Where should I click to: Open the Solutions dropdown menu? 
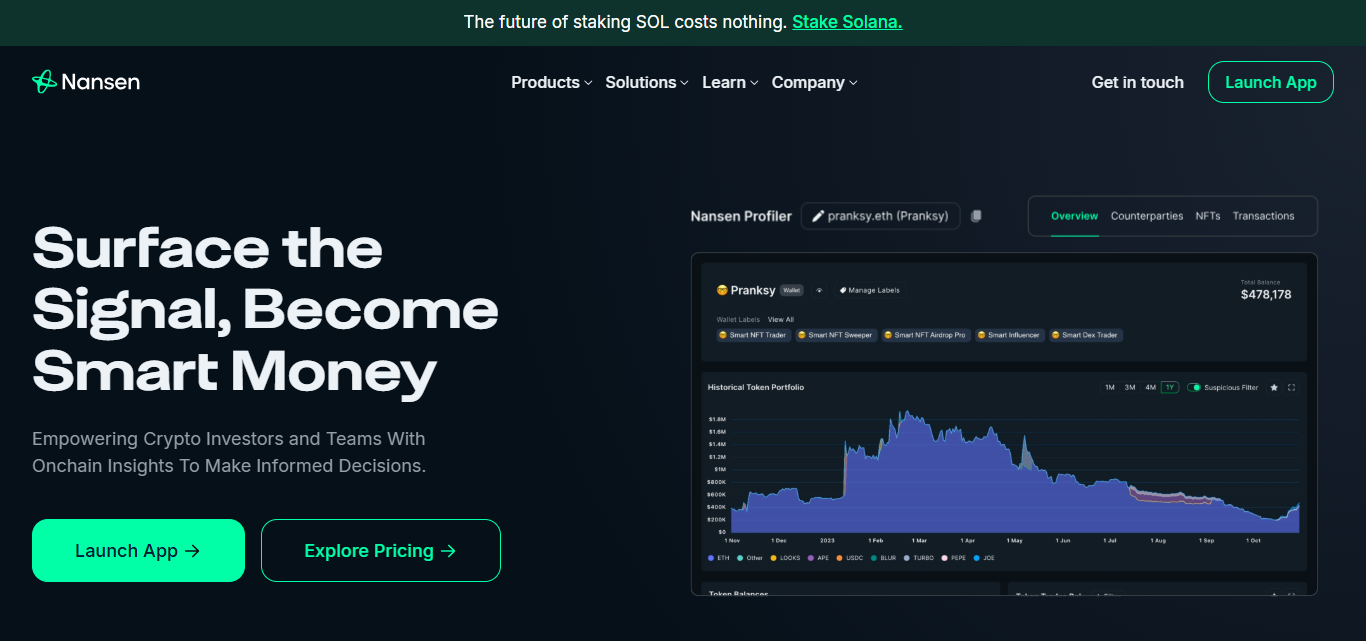(x=646, y=82)
